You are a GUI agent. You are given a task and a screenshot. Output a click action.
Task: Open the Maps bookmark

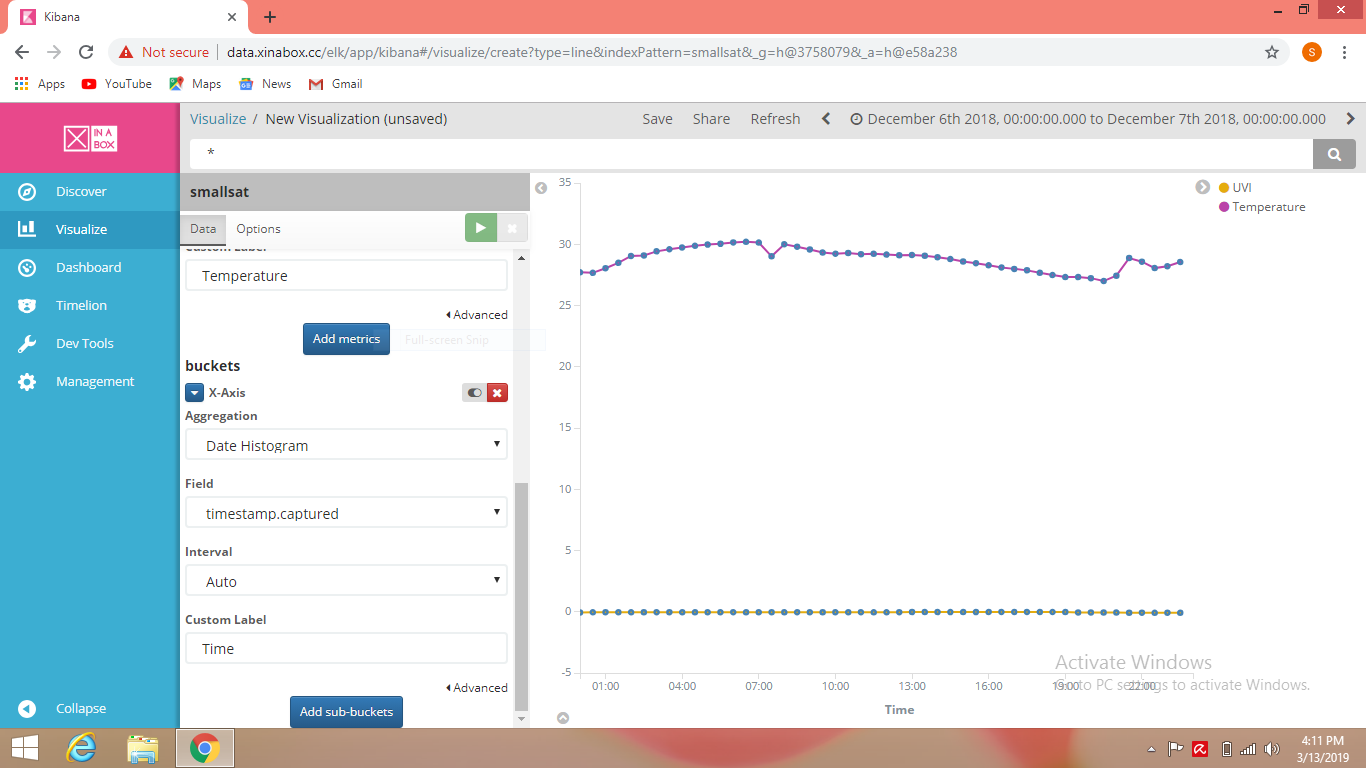pyautogui.click(x=195, y=84)
